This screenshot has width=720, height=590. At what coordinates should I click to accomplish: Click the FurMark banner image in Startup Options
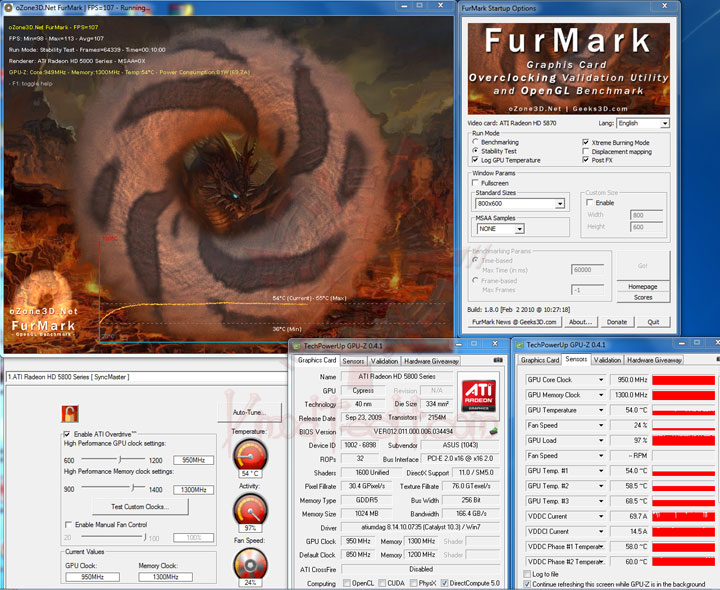pyautogui.click(x=568, y=69)
